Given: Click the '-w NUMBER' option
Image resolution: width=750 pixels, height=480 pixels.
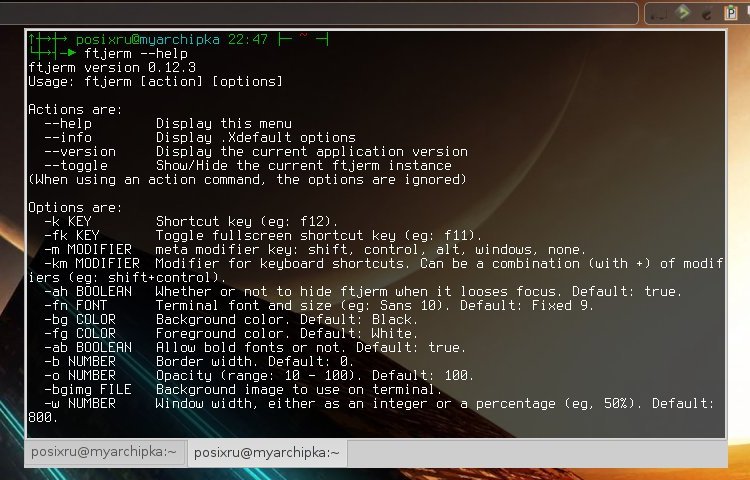Looking at the screenshot, I should coord(80,404).
